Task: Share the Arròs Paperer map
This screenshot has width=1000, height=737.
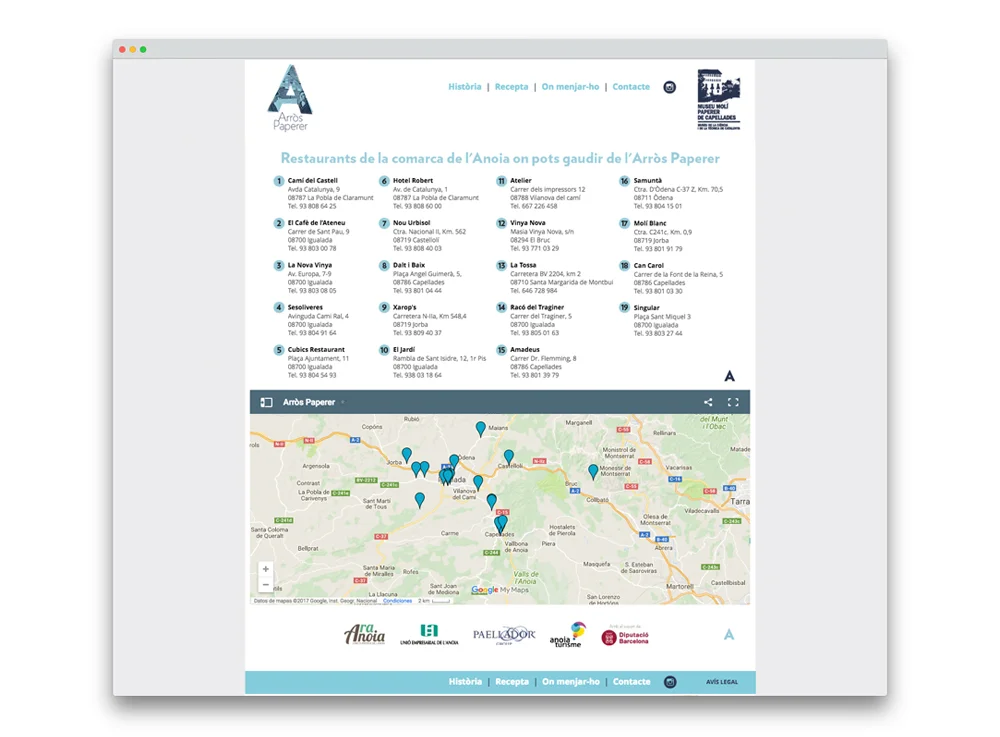Action: click(x=708, y=402)
